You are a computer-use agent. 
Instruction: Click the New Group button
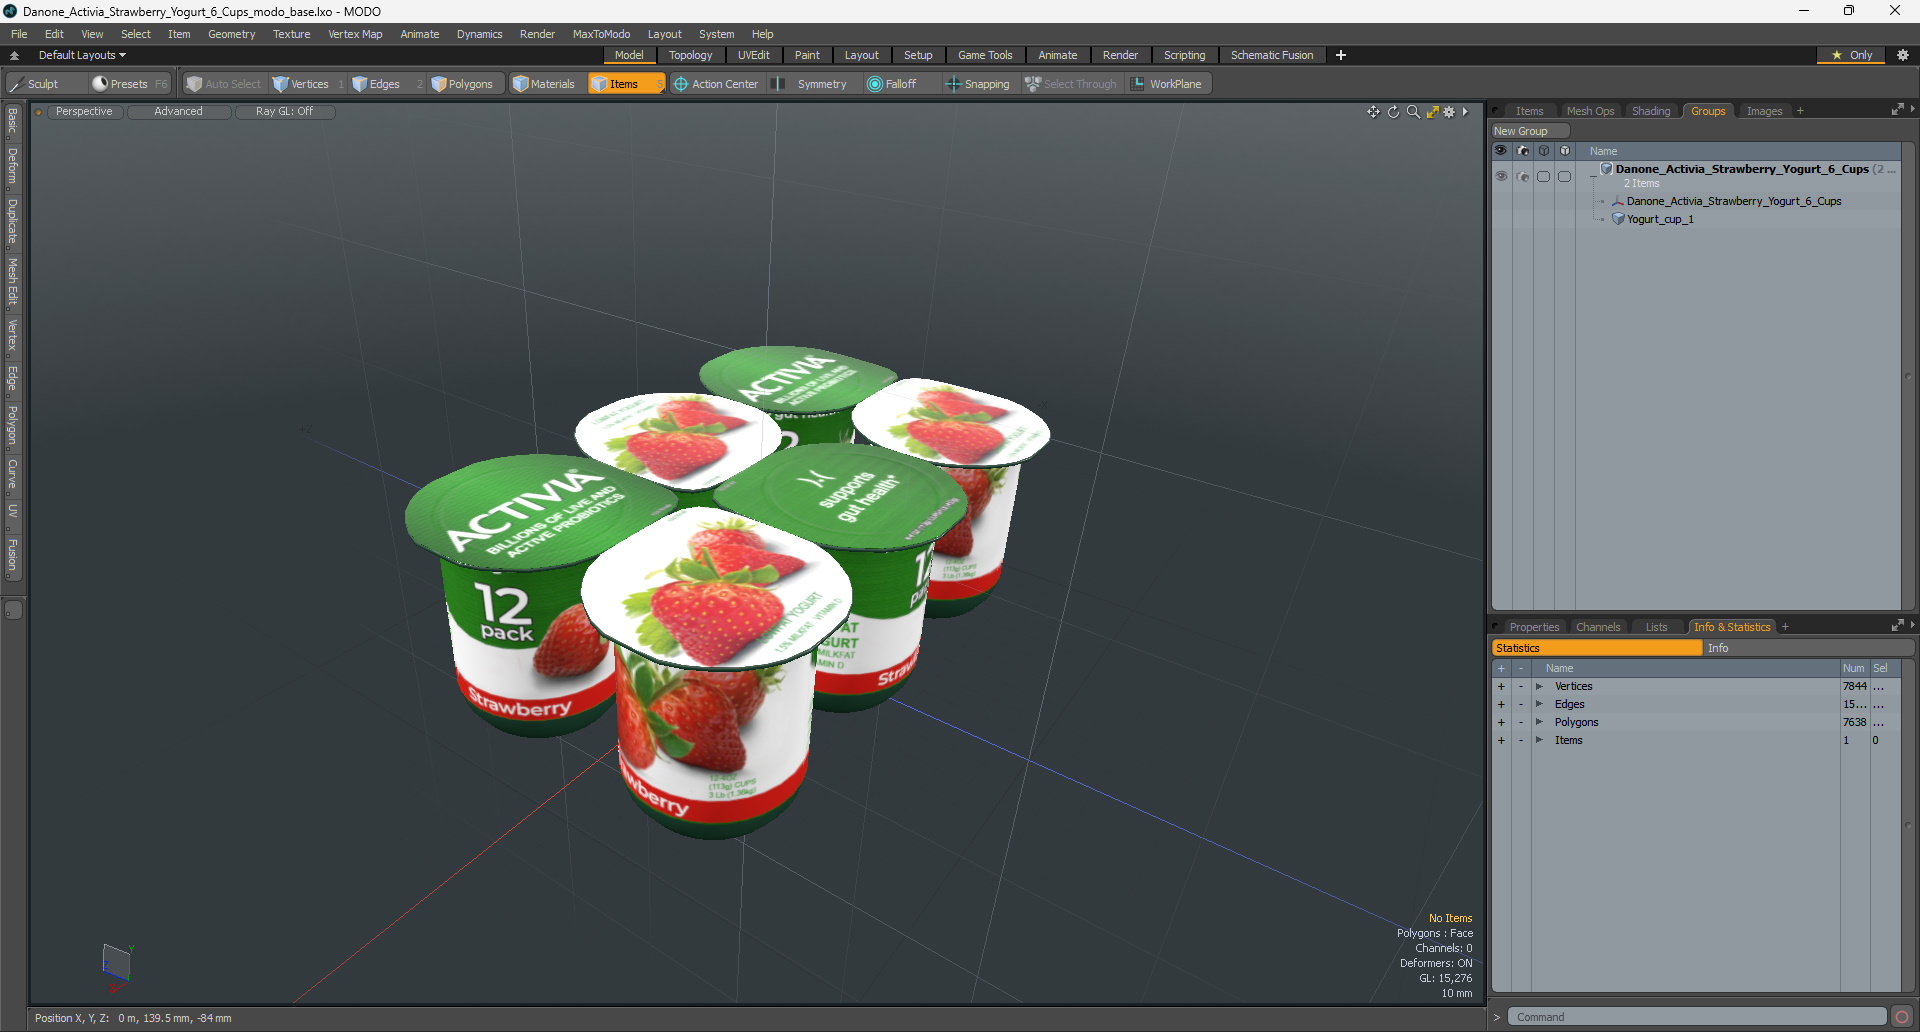(x=1529, y=131)
